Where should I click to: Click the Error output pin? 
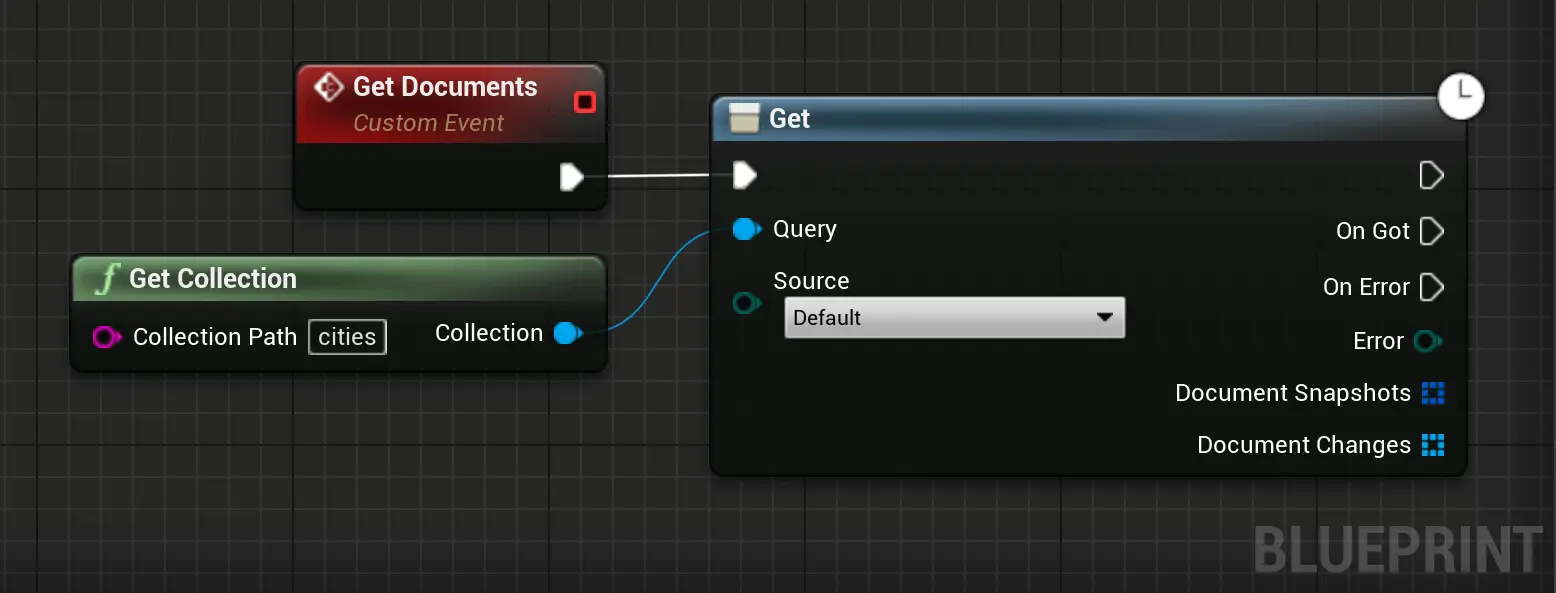(x=1428, y=341)
